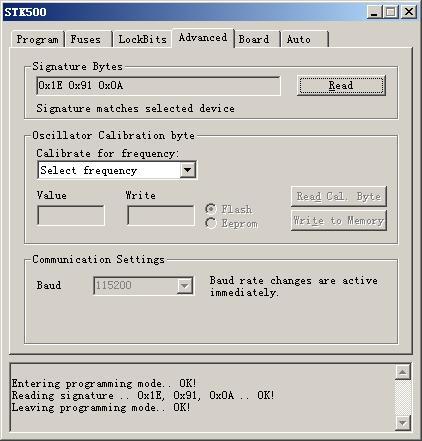Click the calibration Write field
This screenshot has width=422, height=441.
pos(161,215)
